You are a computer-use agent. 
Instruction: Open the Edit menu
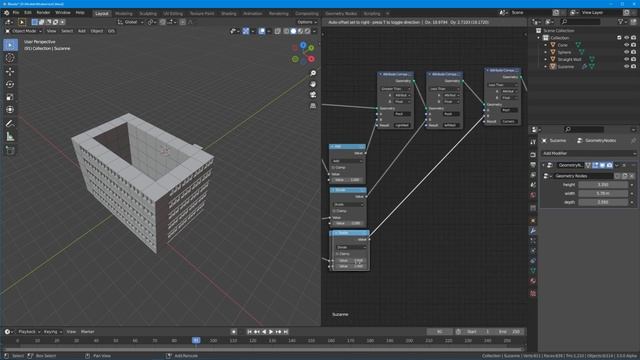27,13
